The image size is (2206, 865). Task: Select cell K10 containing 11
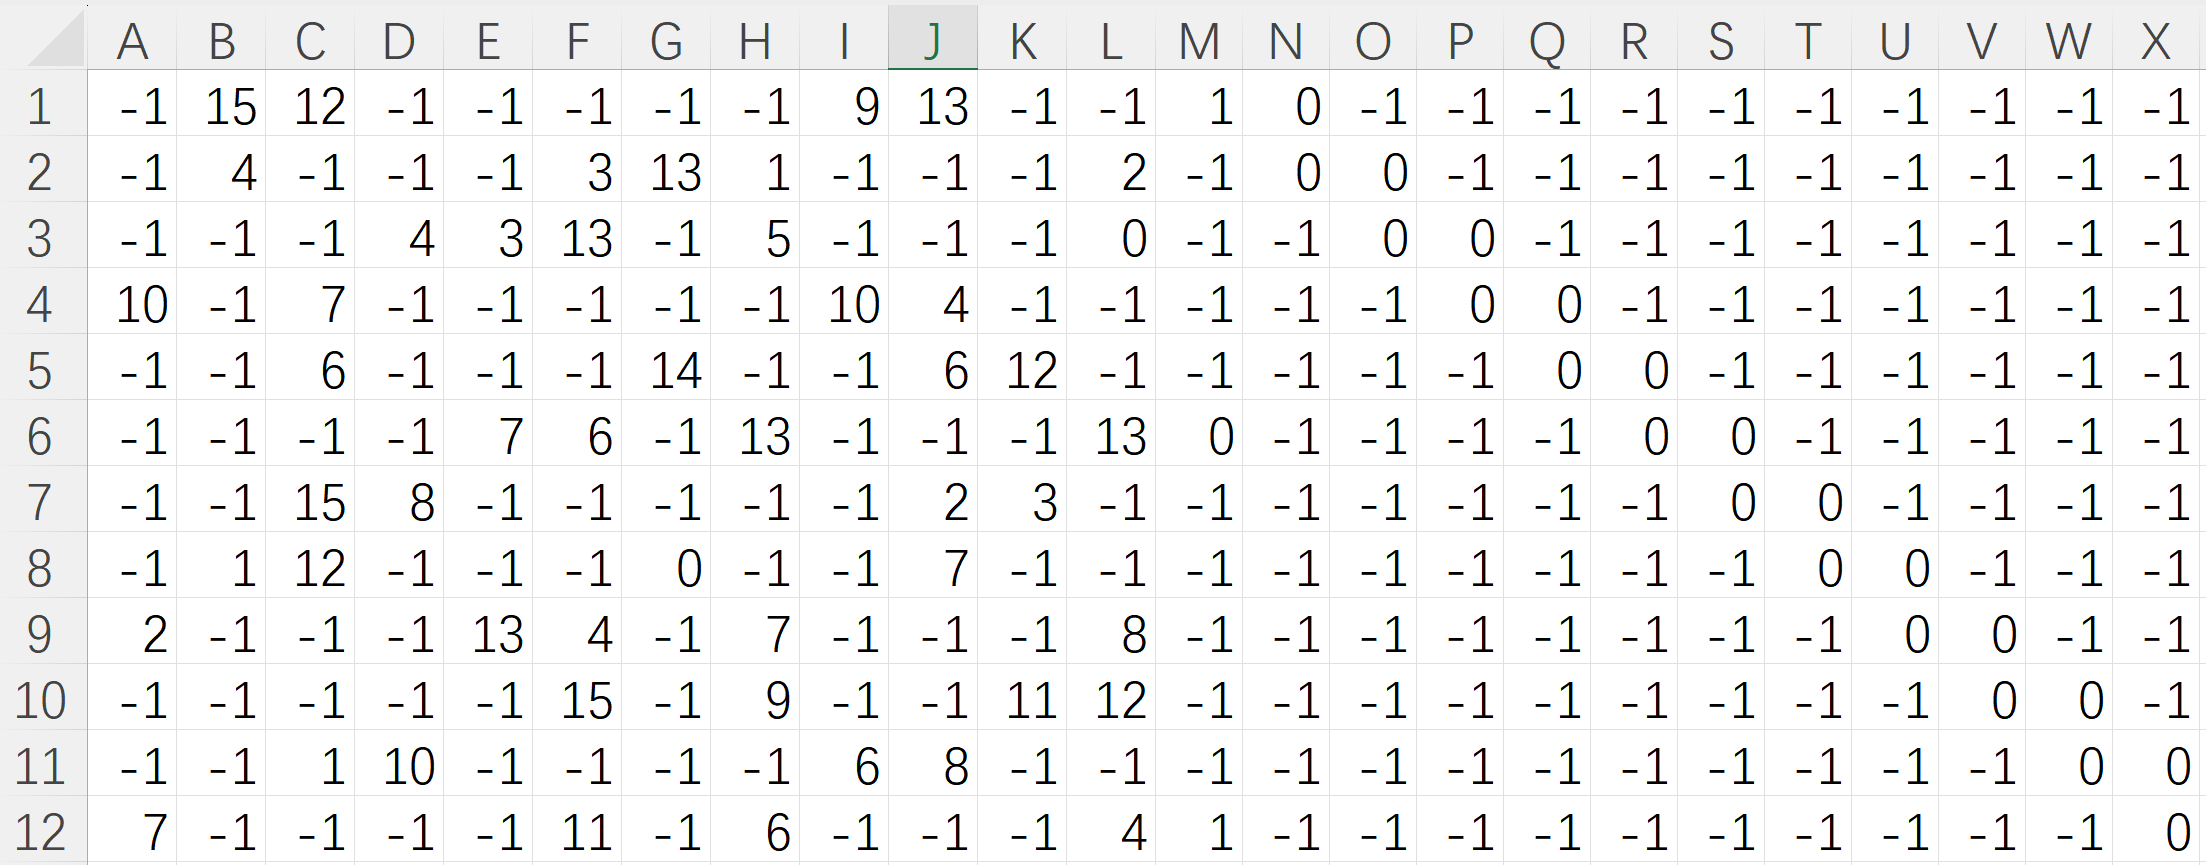coord(1022,700)
